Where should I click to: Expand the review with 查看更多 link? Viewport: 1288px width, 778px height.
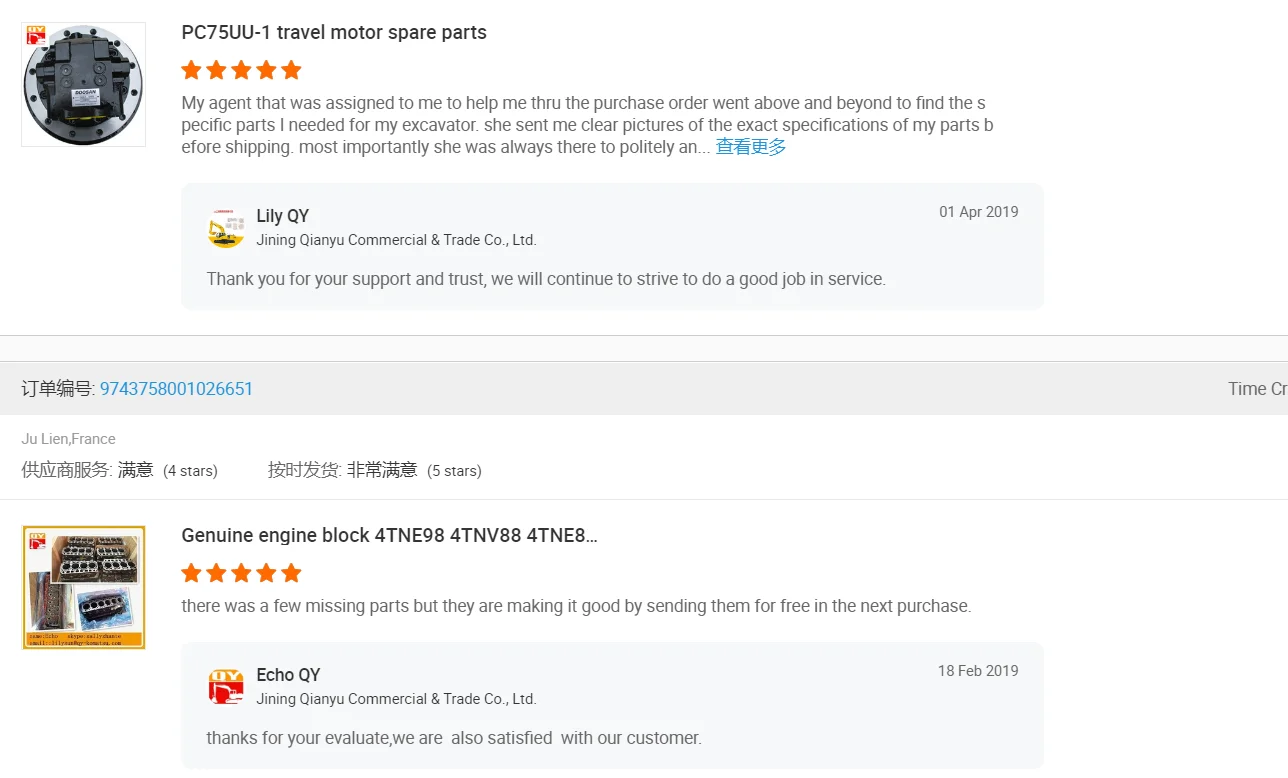point(751,147)
